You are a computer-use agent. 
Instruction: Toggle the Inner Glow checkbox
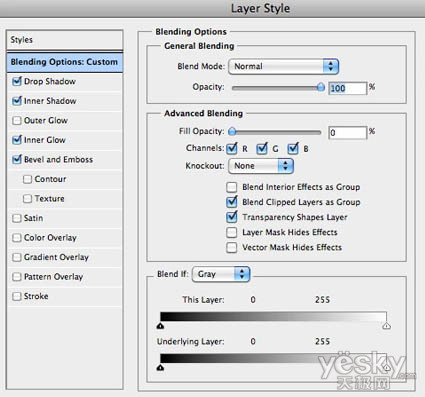(x=17, y=140)
